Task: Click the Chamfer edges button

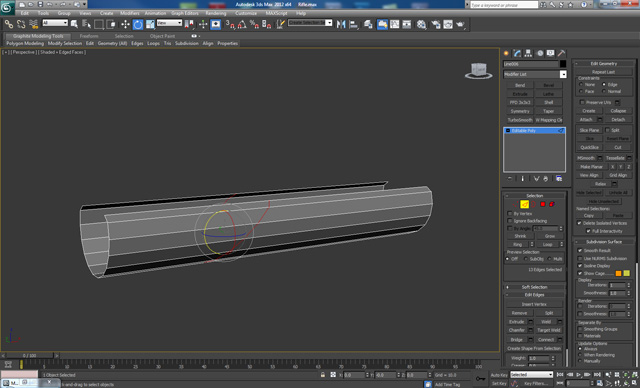Action: [x=517, y=330]
